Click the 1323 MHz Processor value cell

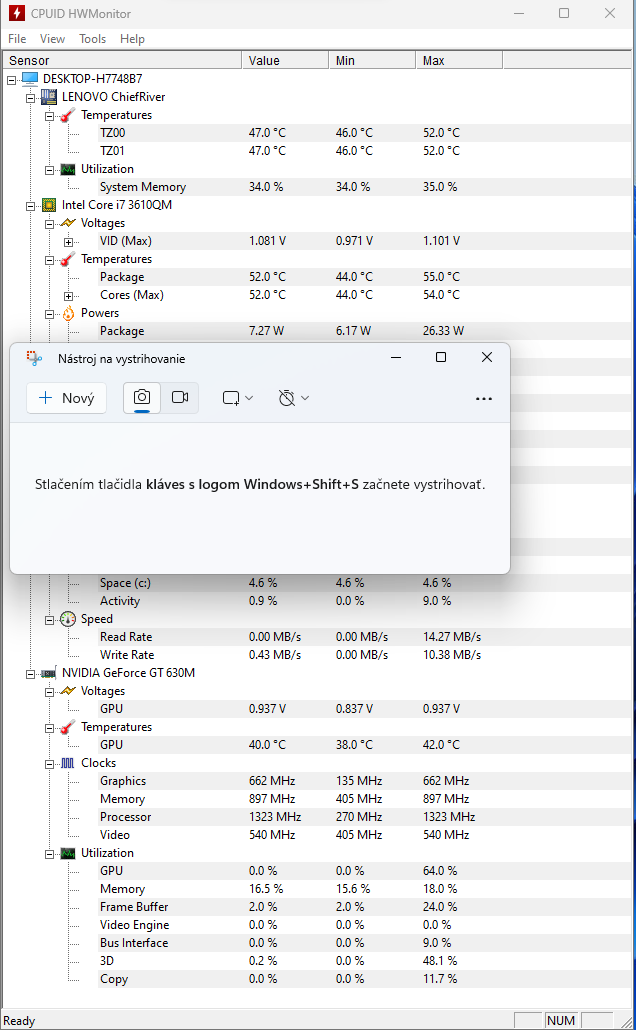coord(275,817)
